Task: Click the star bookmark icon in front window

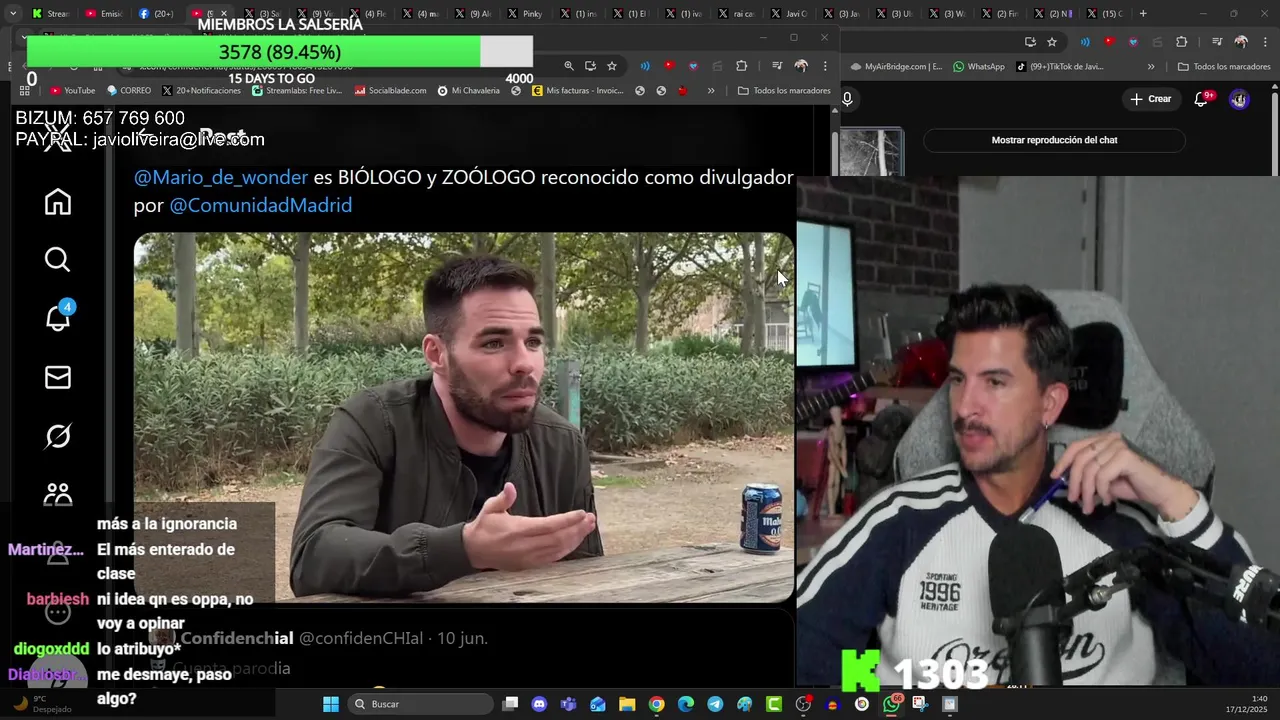Action: click(612, 66)
